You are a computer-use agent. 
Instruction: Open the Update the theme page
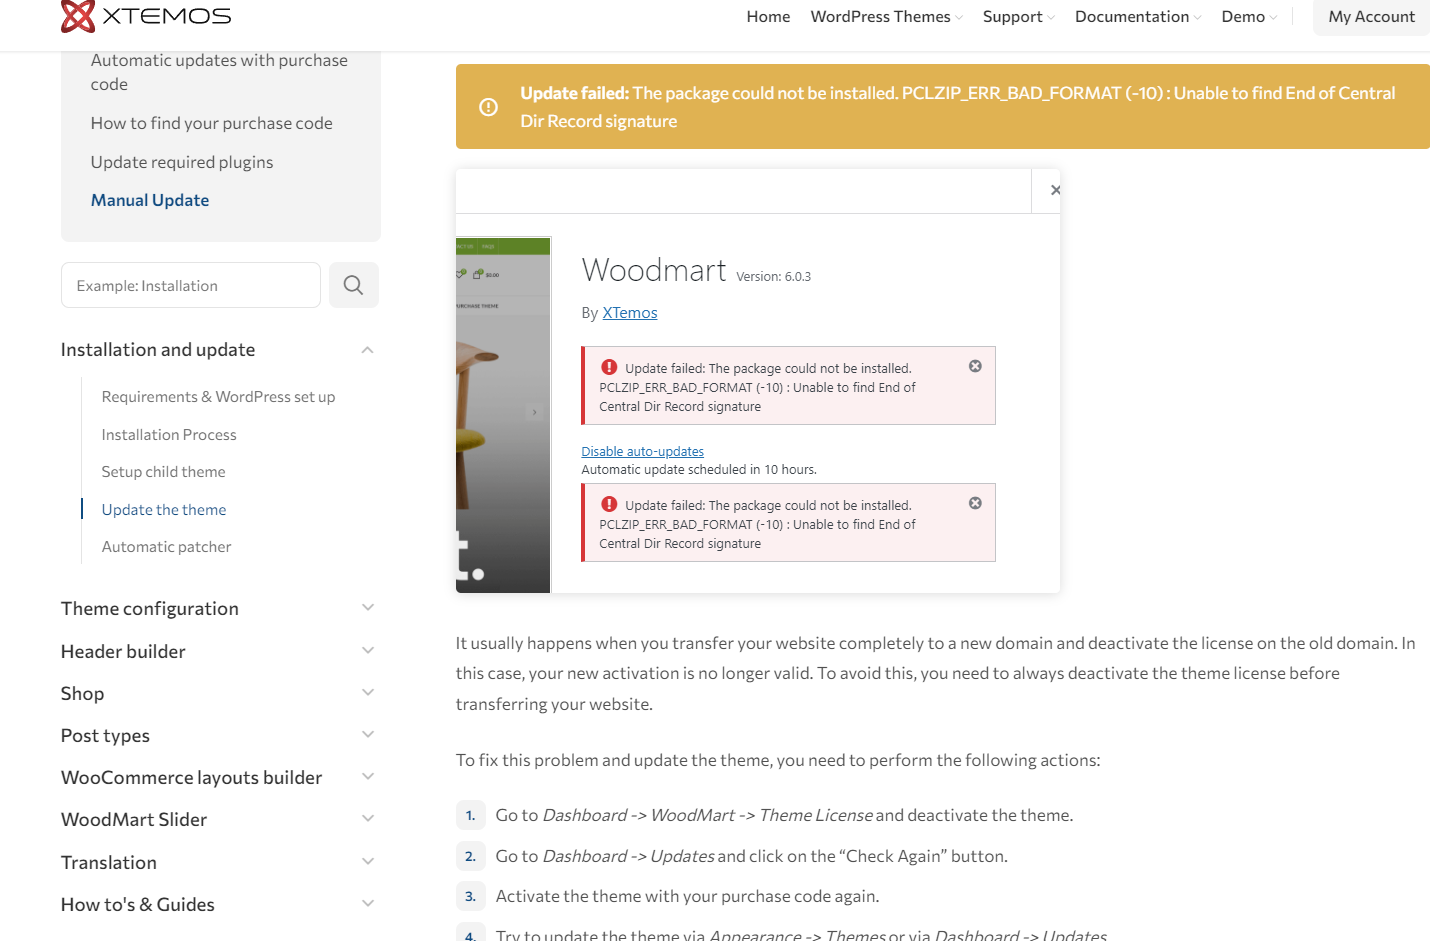click(x=164, y=510)
